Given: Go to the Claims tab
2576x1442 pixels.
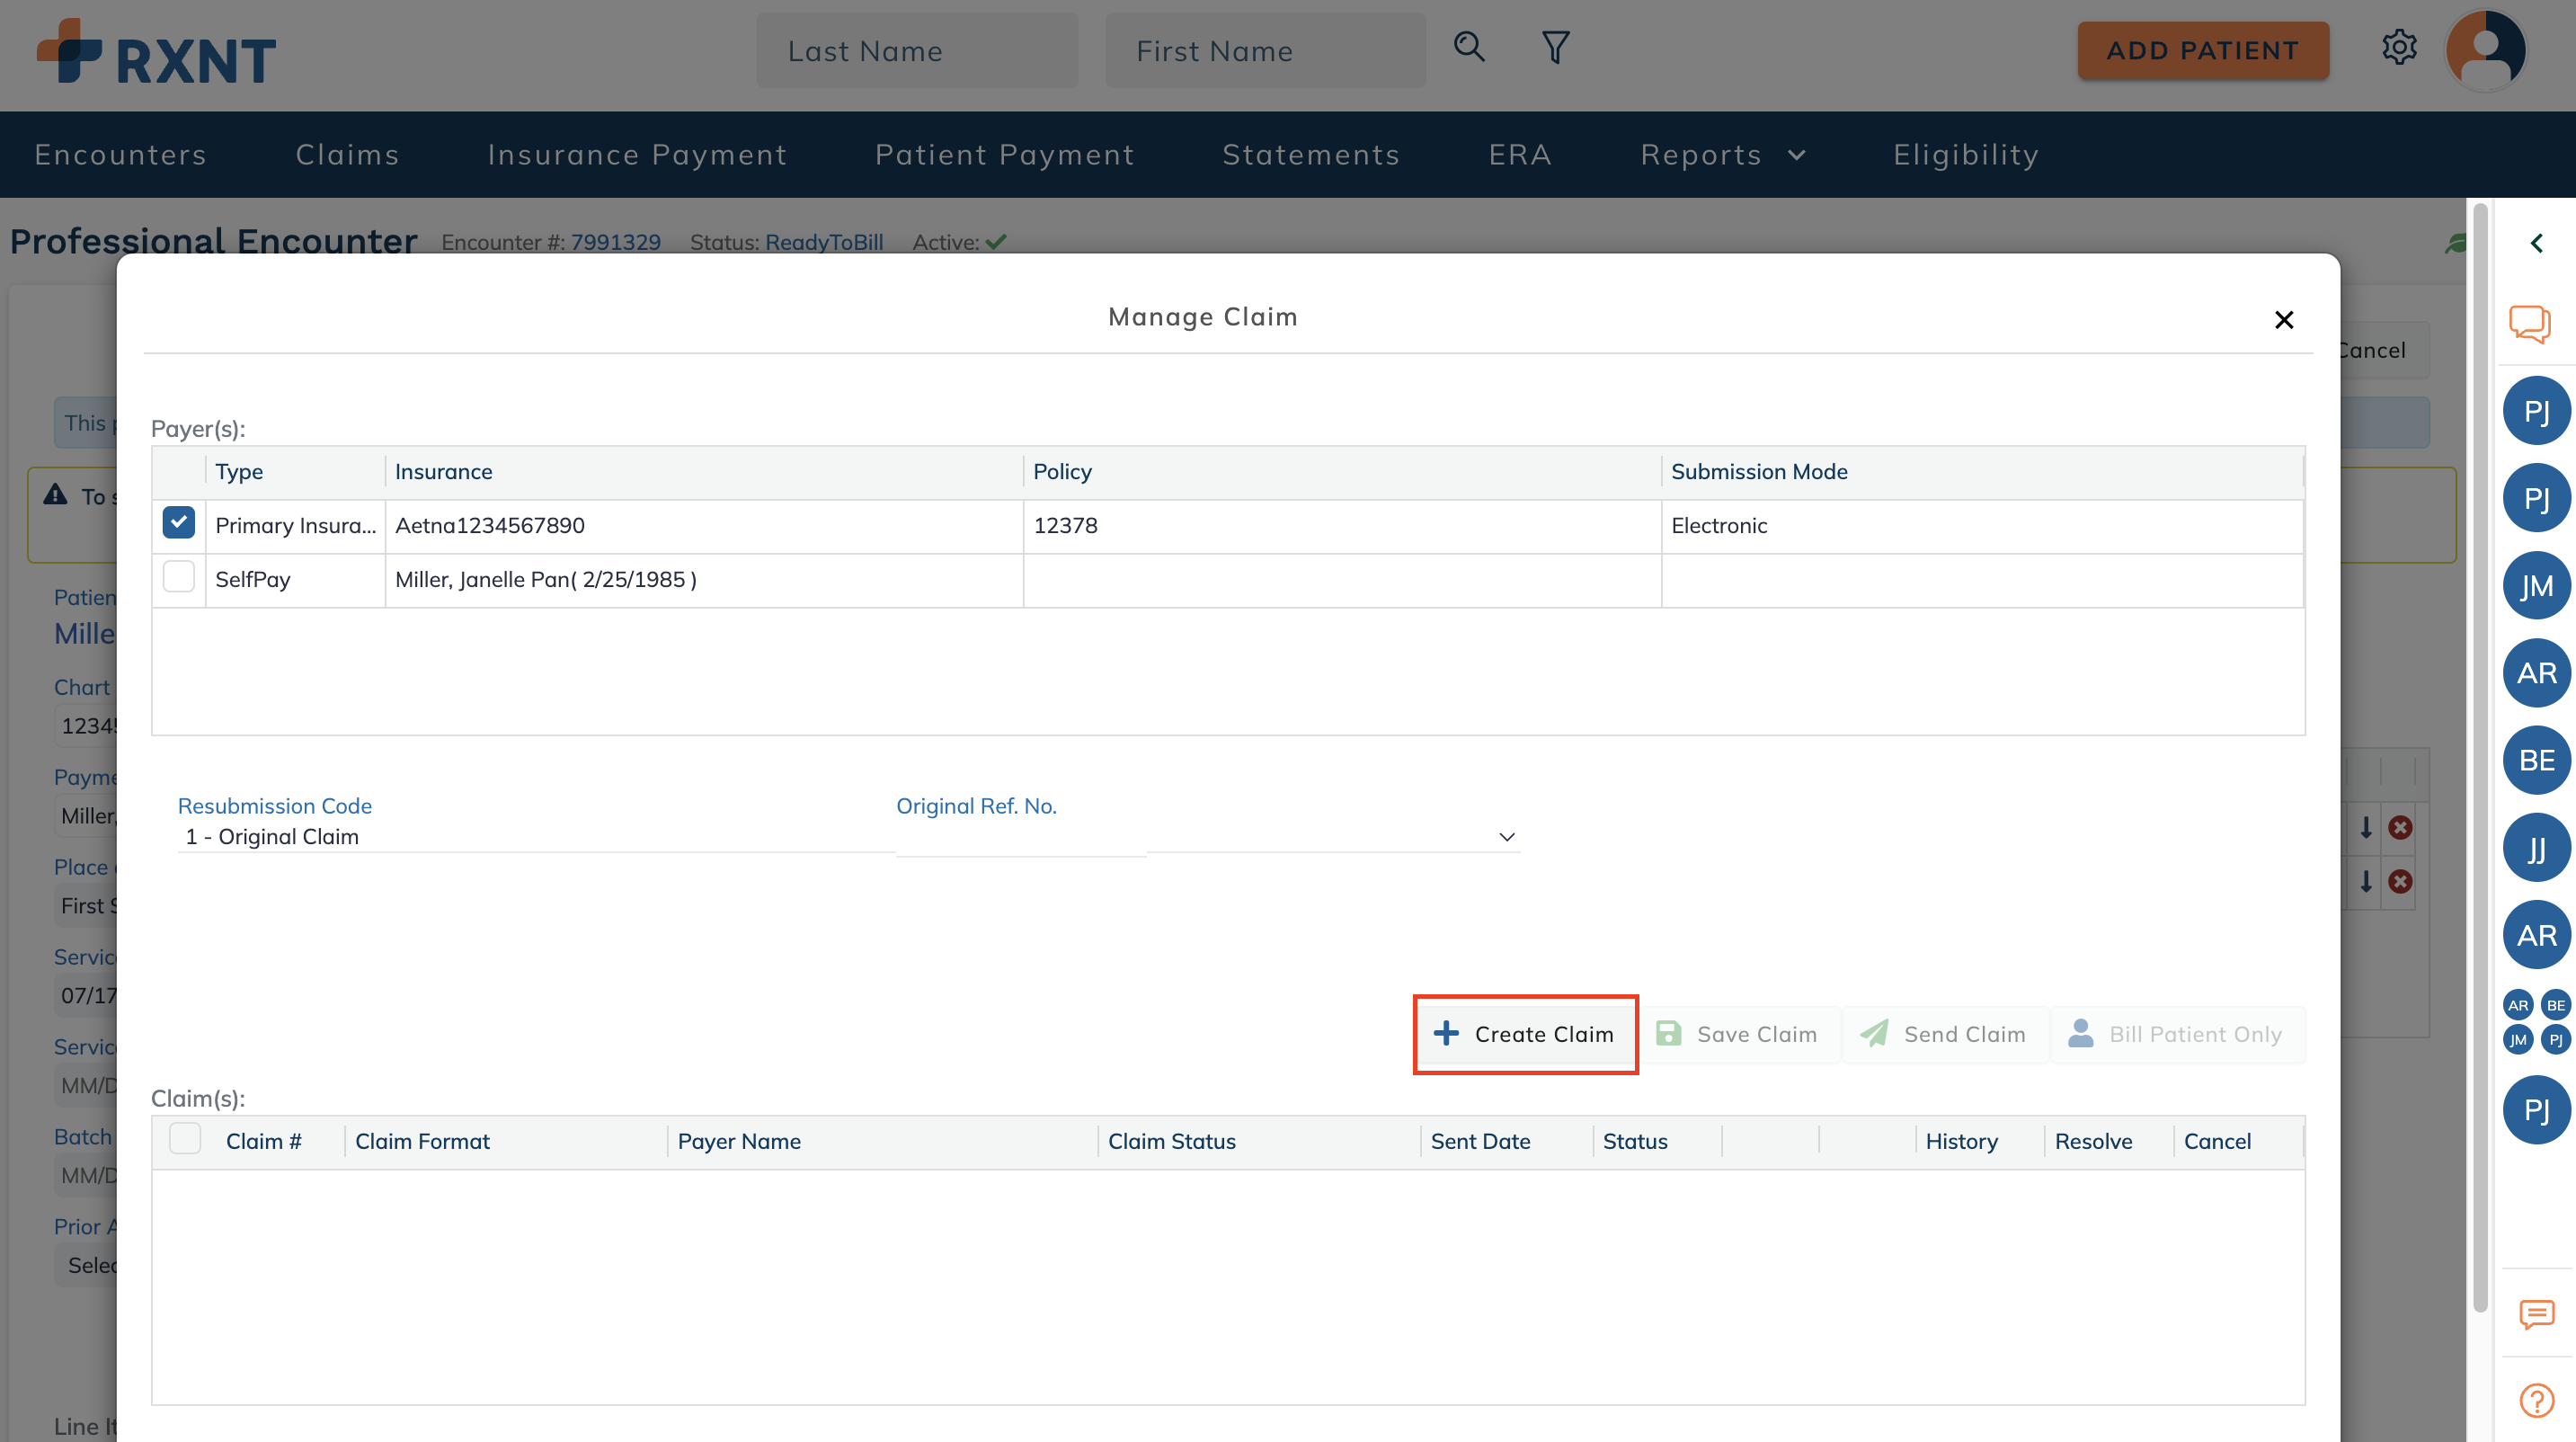Looking at the screenshot, I should [x=347, y=155].
